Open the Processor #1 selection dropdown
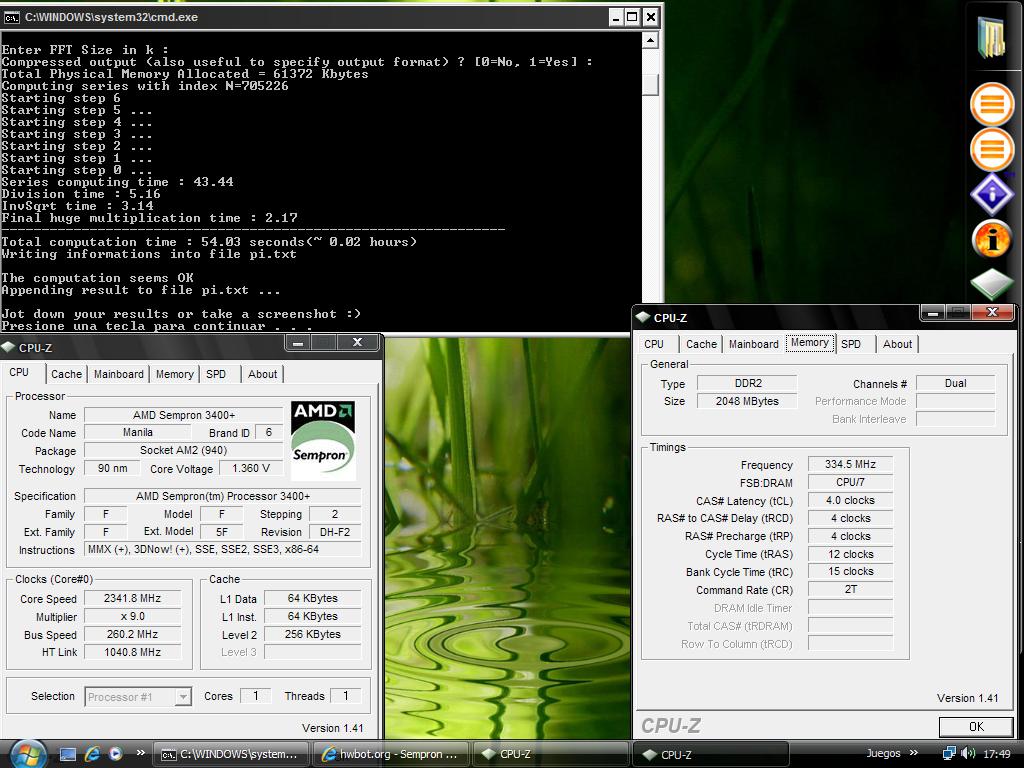Viewport: 1024px width, 768px height. point(138,697)
